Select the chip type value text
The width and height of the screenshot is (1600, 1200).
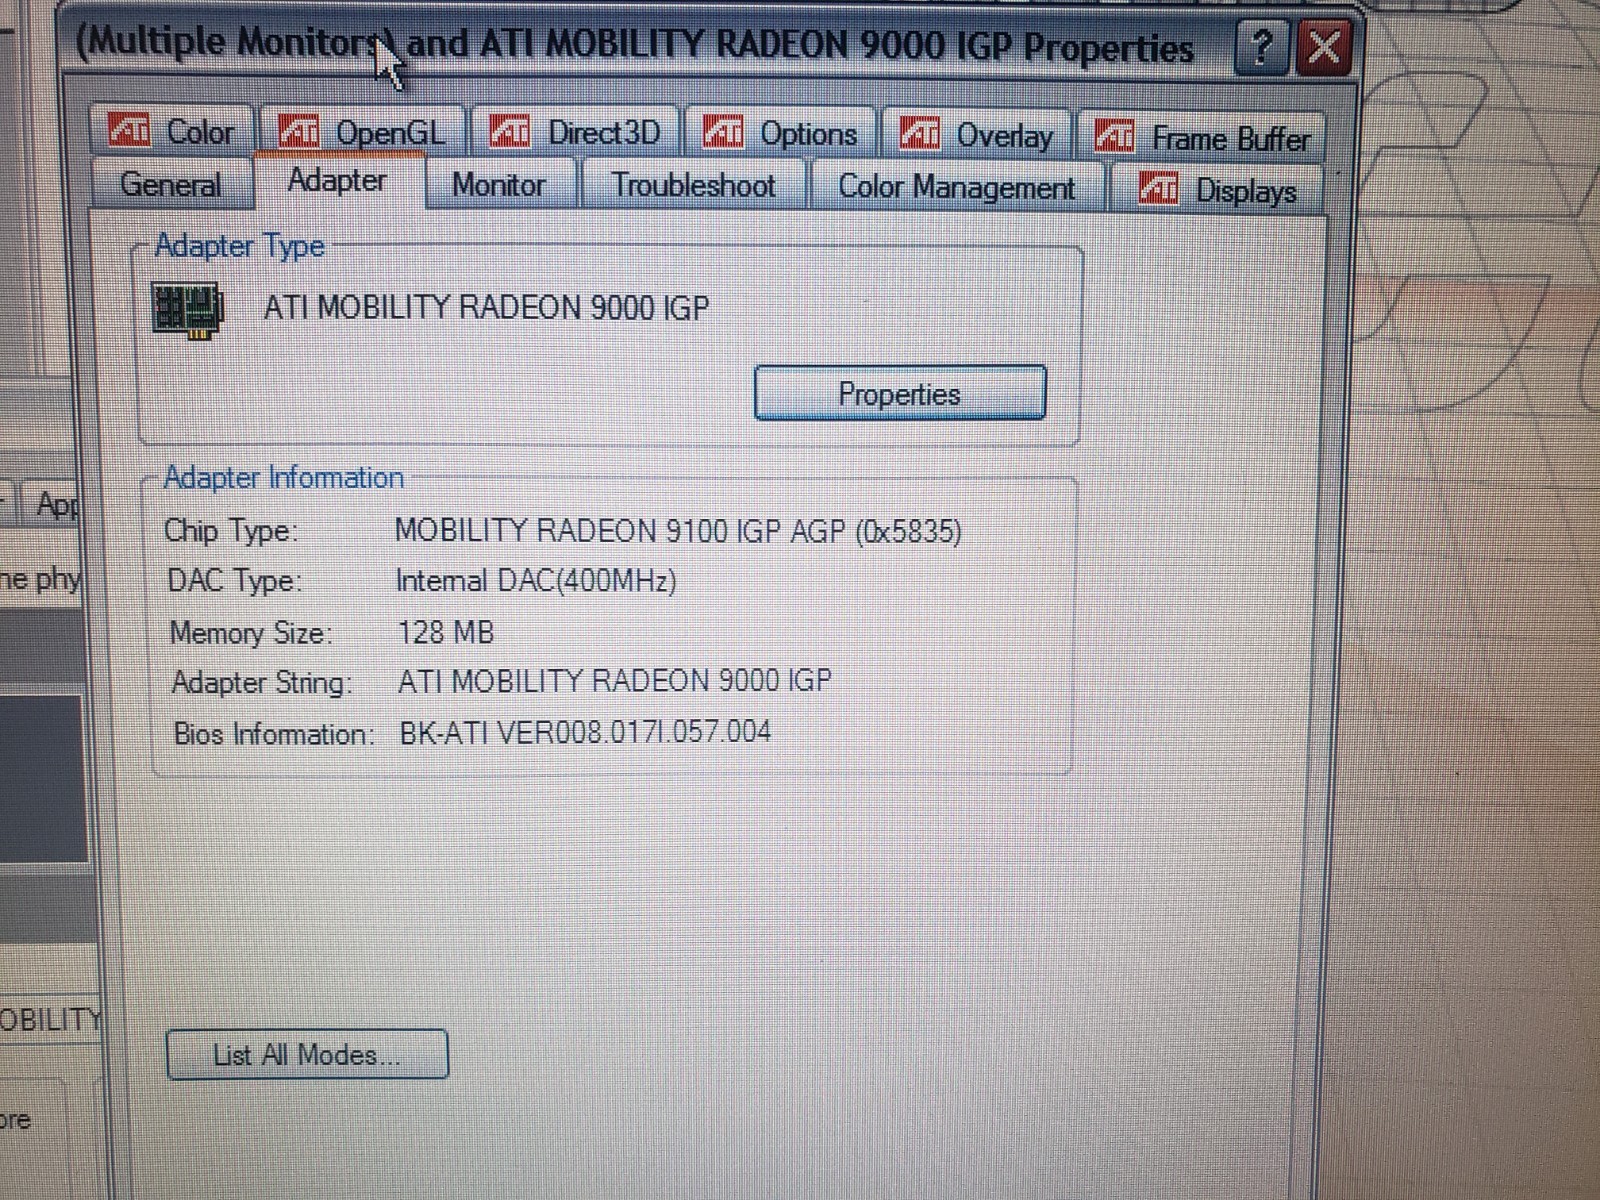pyautogui.click(x=678, y=530)
